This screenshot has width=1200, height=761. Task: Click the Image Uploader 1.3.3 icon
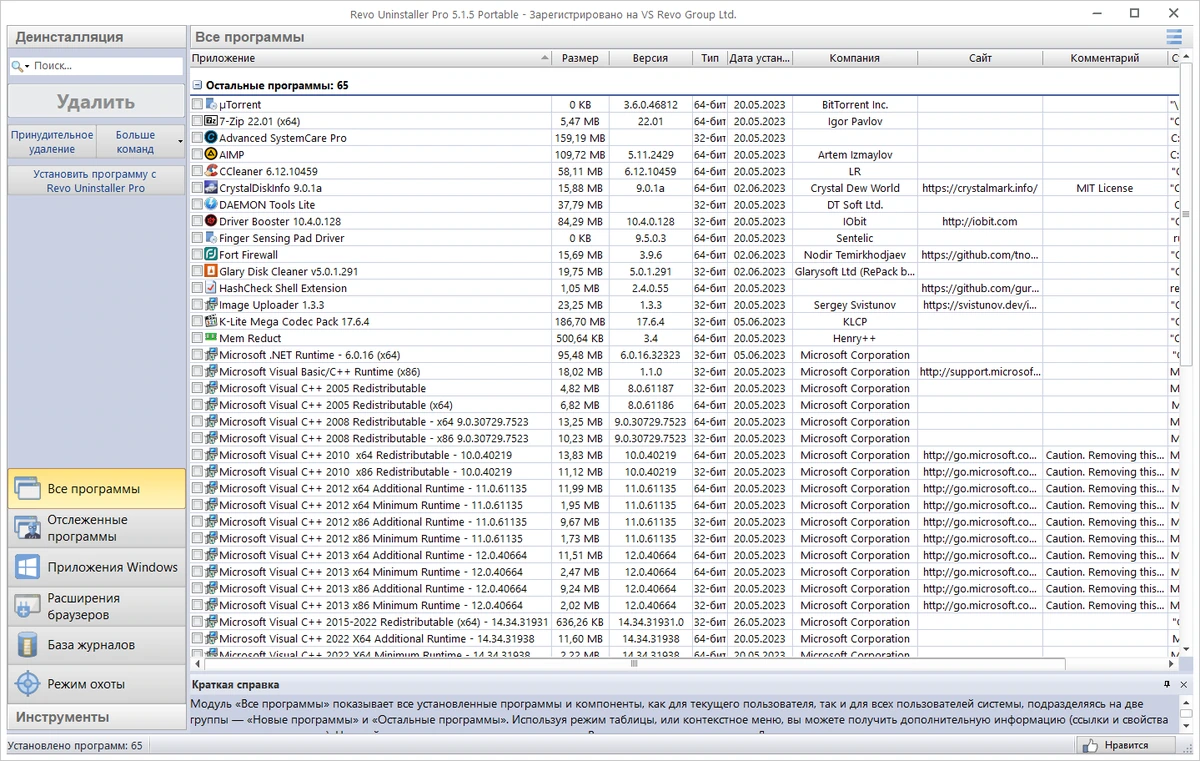(x=211, y=305)
